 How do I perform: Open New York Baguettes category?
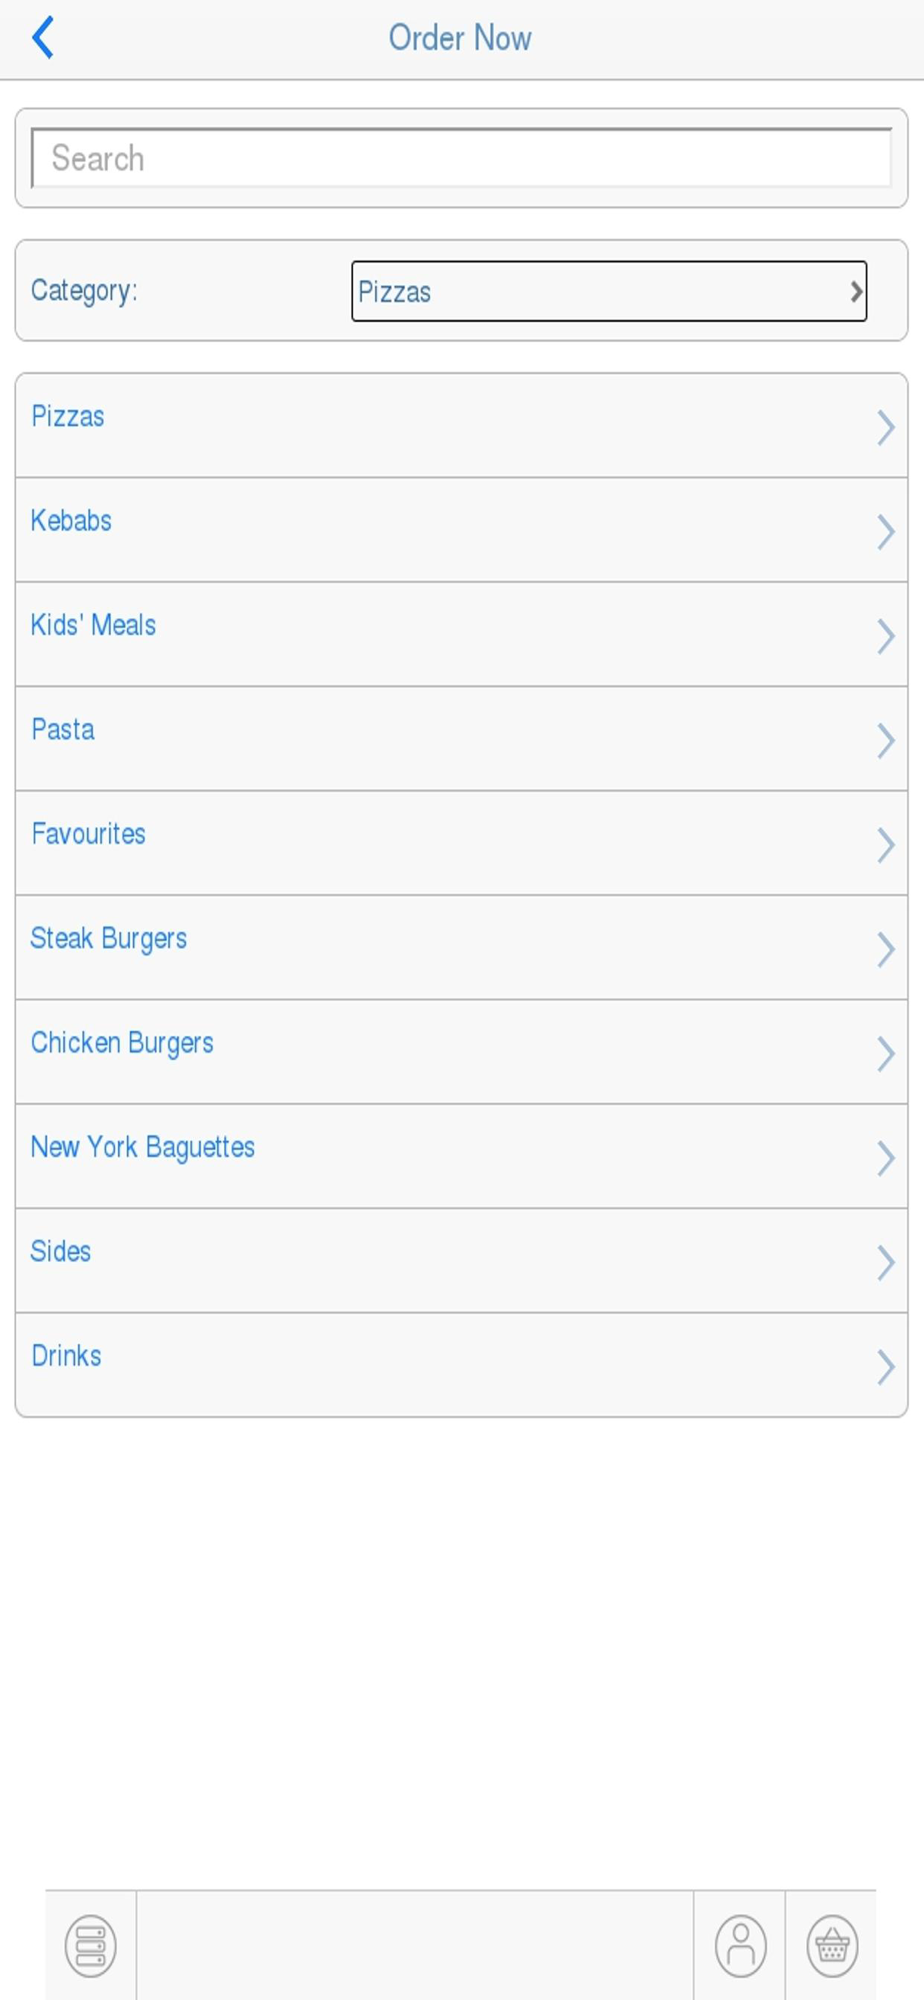click(461, 1156)
